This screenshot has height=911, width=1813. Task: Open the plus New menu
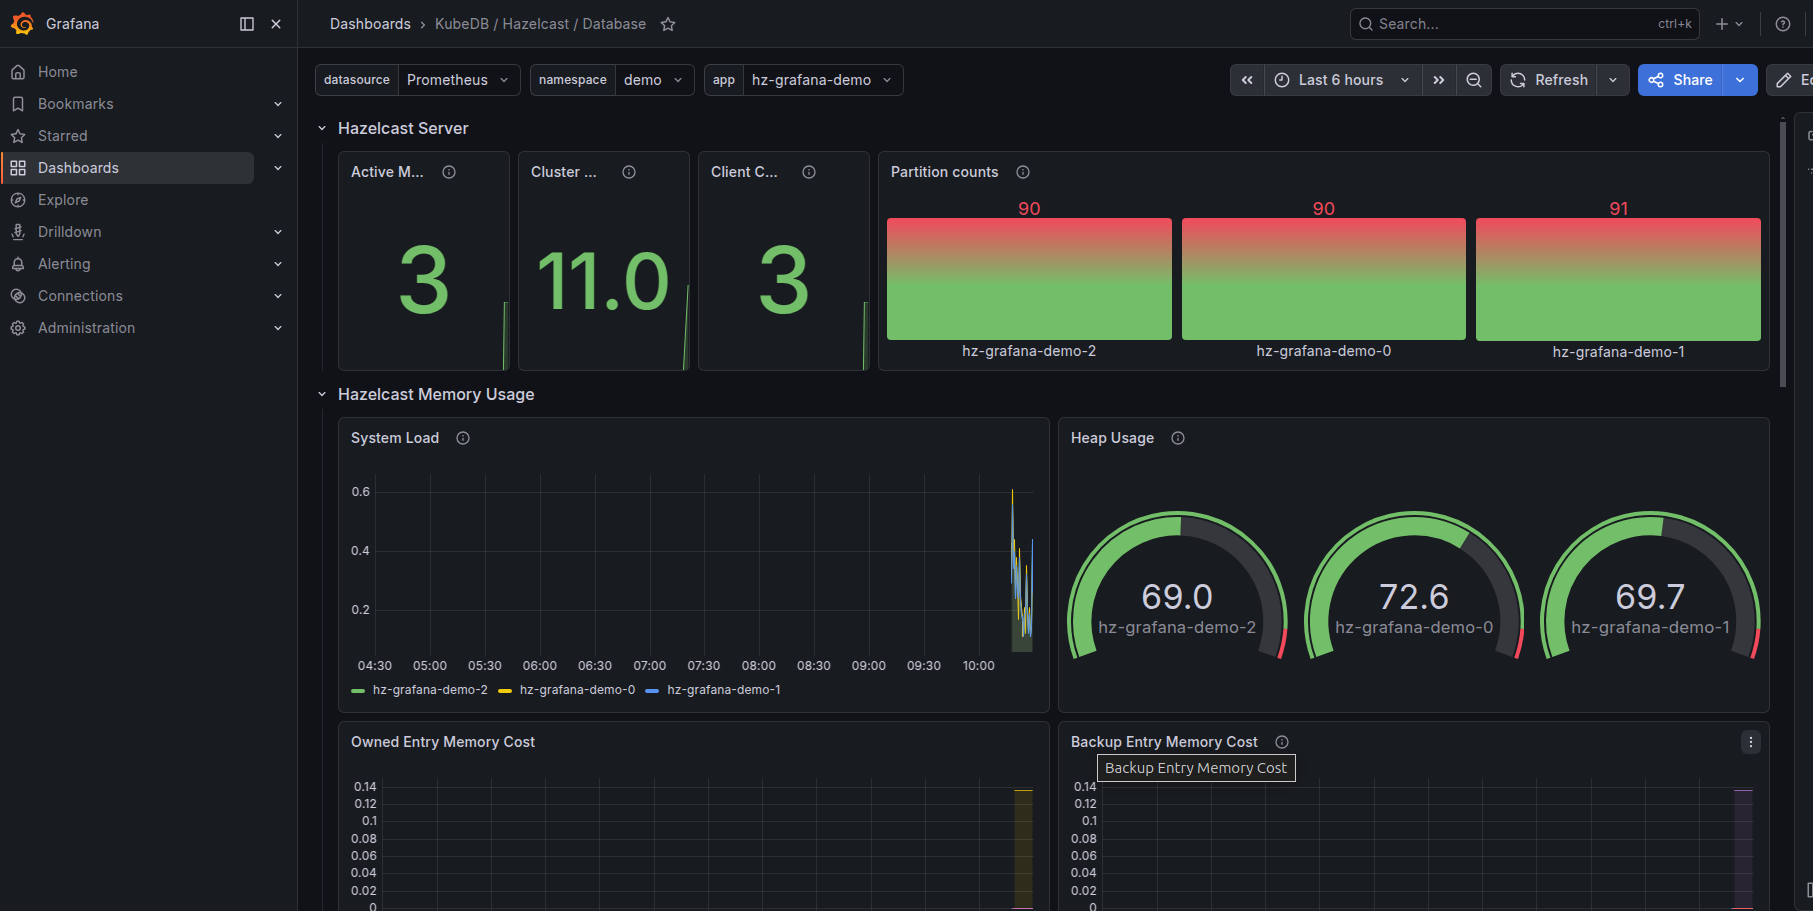(1729, 24)
